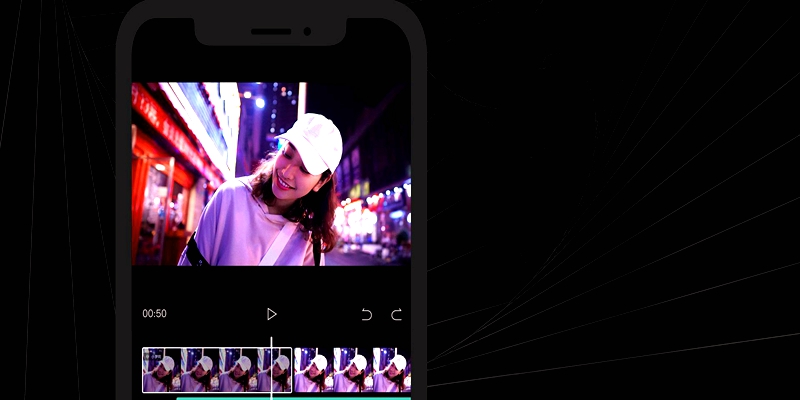Select the white-outlined clip on the timeline

pos(217,370)
